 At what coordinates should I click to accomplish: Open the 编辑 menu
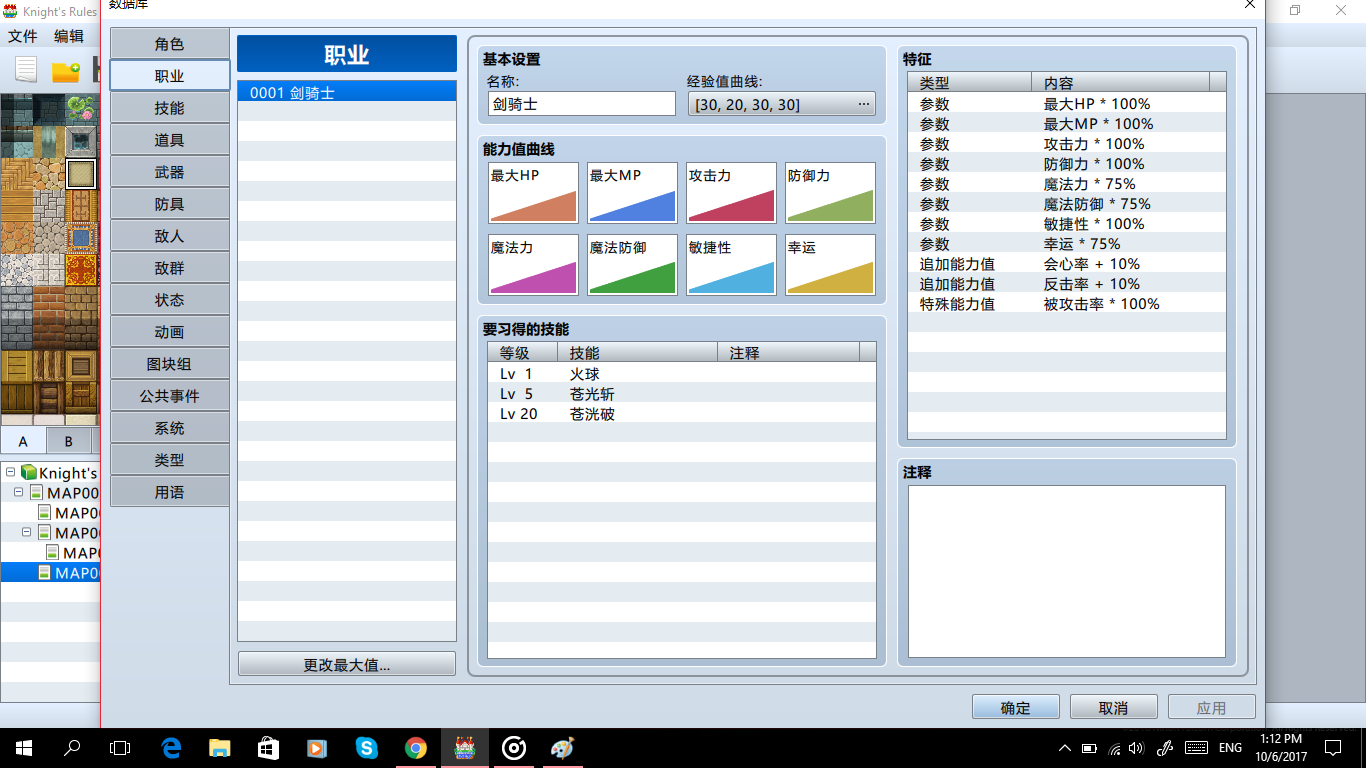click(69, 36)
